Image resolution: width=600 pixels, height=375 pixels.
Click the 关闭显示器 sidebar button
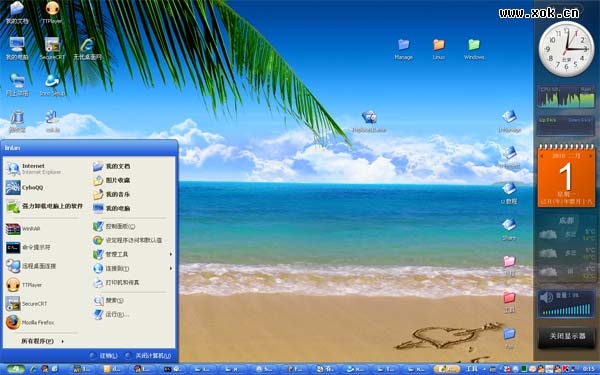(x=567, y=336)
